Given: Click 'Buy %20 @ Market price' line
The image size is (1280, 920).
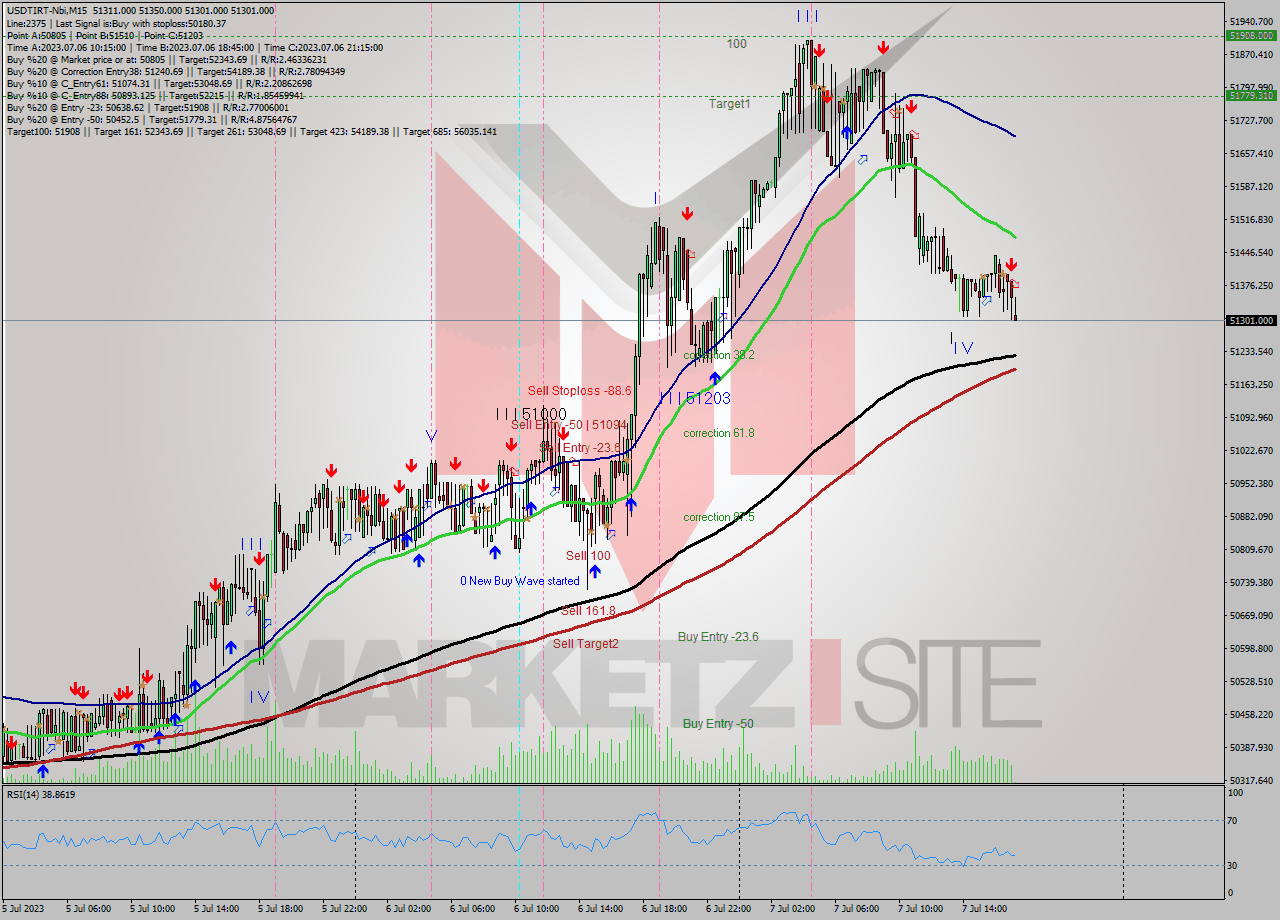Looking at the screenshot, I should [x=165, y=59].
